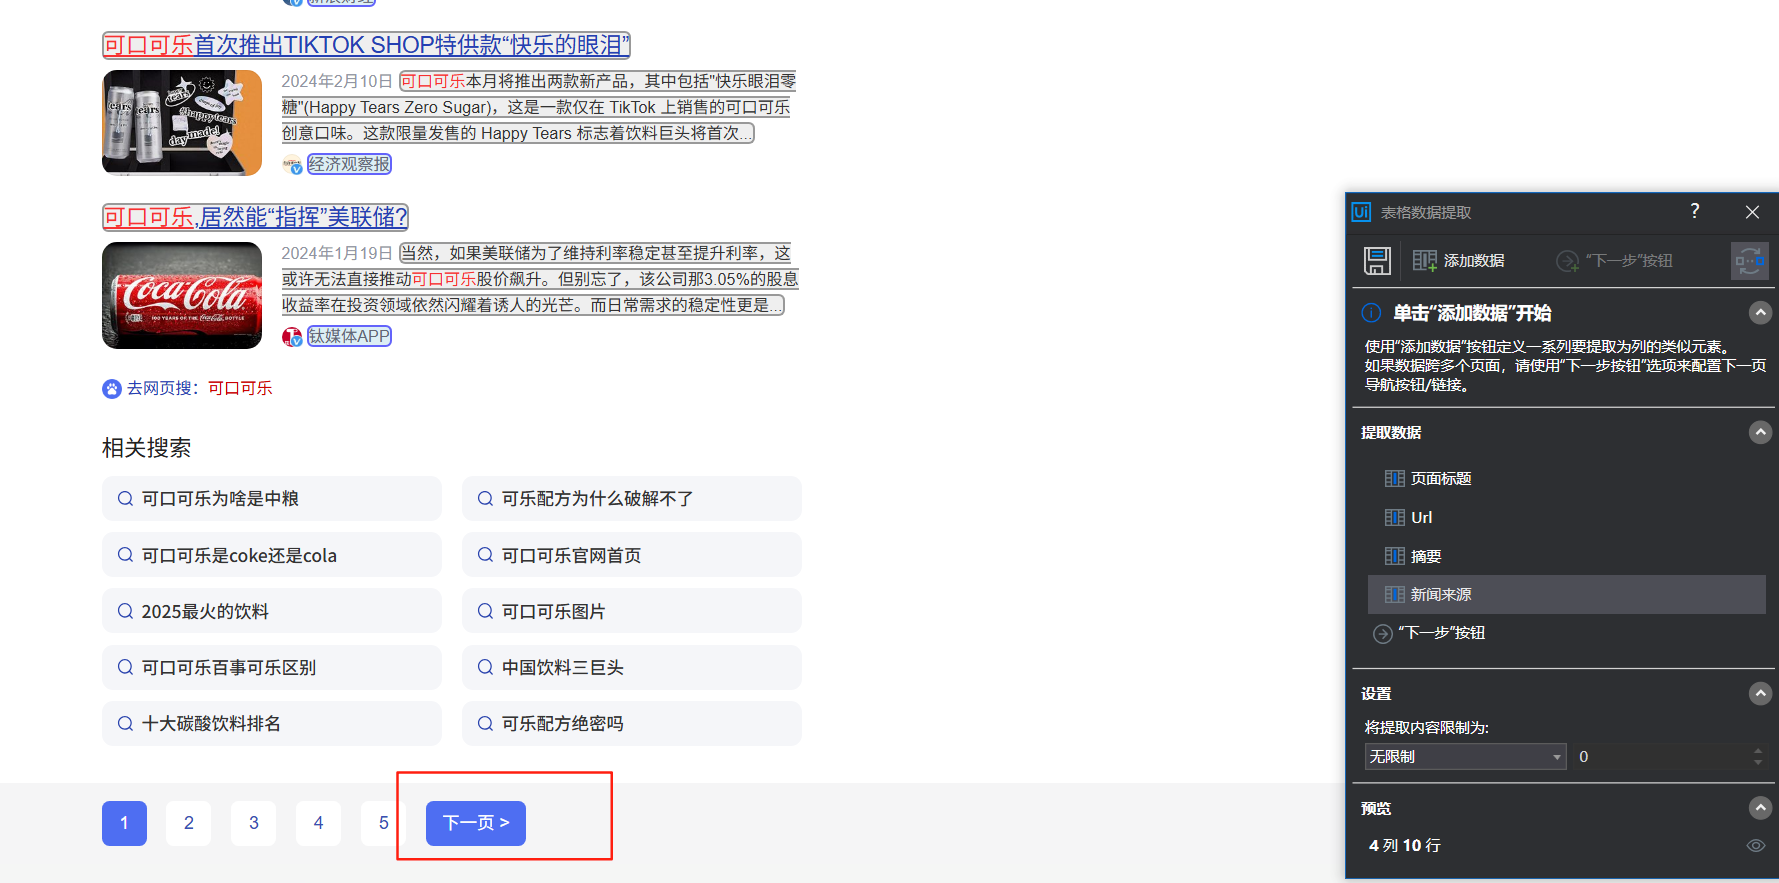Open help with the question mark icon
Image resolution: width=1779 pixels, height=883 pixels.
(x=1694, y=211)
